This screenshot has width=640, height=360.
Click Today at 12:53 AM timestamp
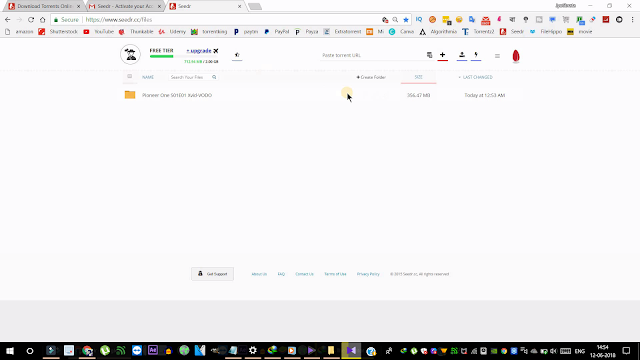(484, 95)
